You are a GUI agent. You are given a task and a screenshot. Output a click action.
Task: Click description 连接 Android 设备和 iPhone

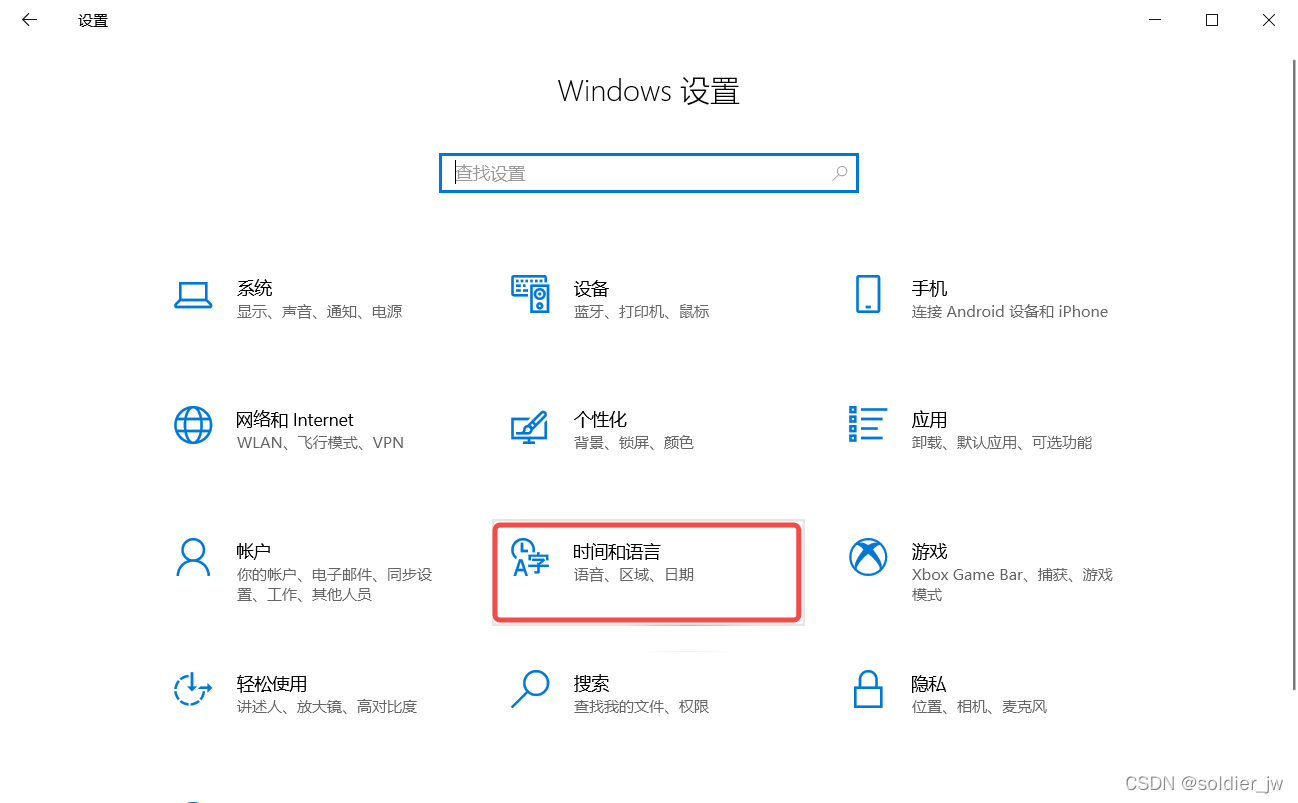[x=1010, y=312]
